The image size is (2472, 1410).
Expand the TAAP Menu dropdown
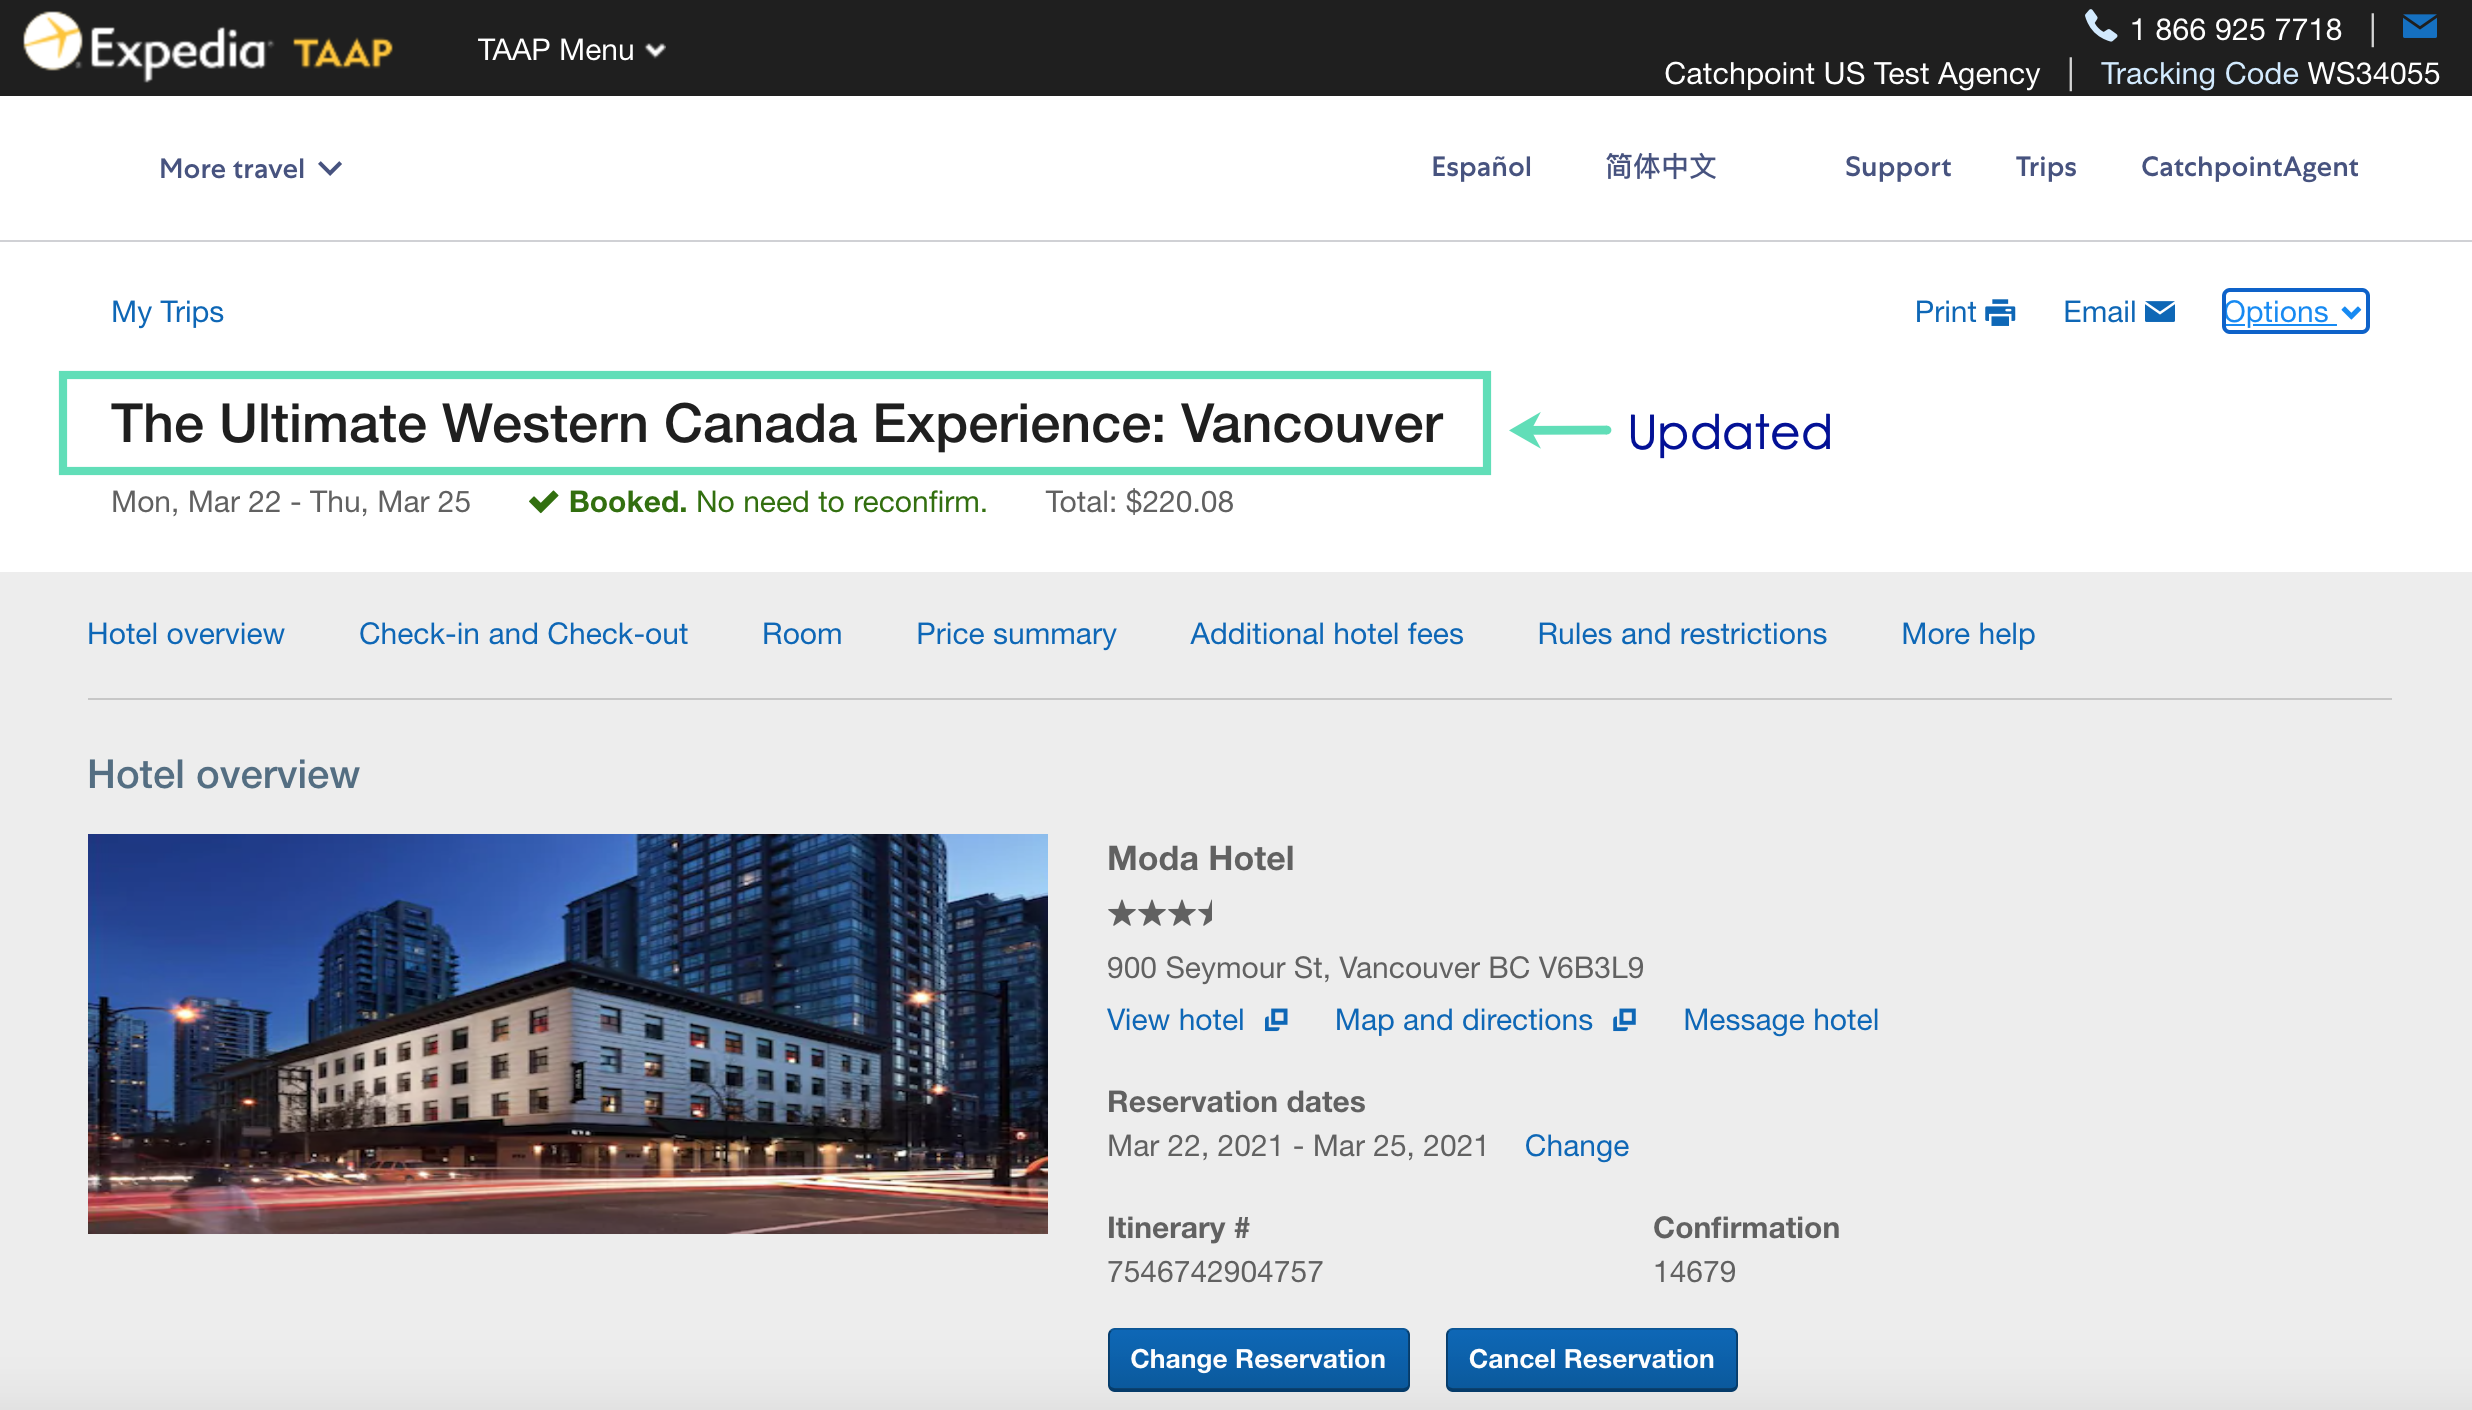coord(571,50)
